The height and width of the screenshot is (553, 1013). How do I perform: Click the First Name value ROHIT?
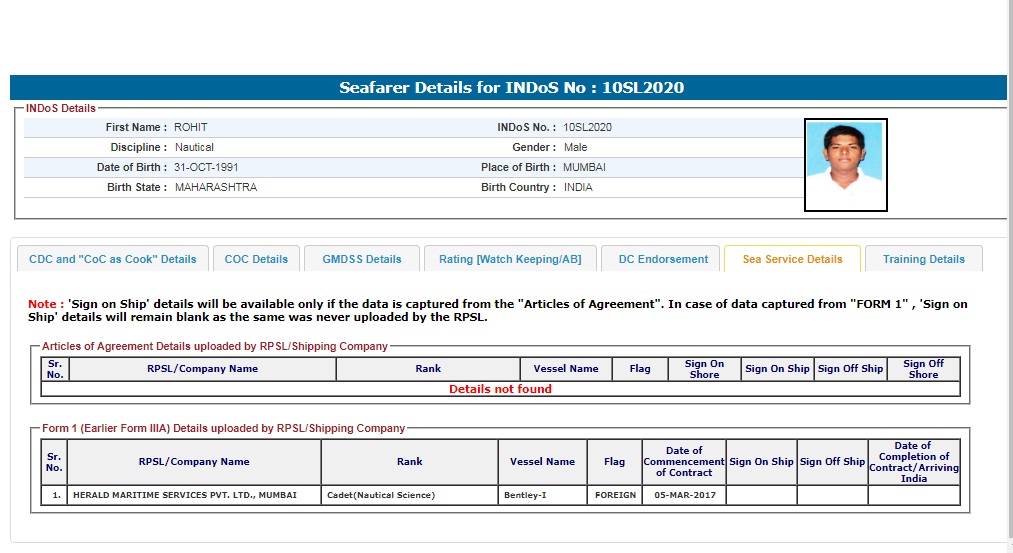click(191, 127)
